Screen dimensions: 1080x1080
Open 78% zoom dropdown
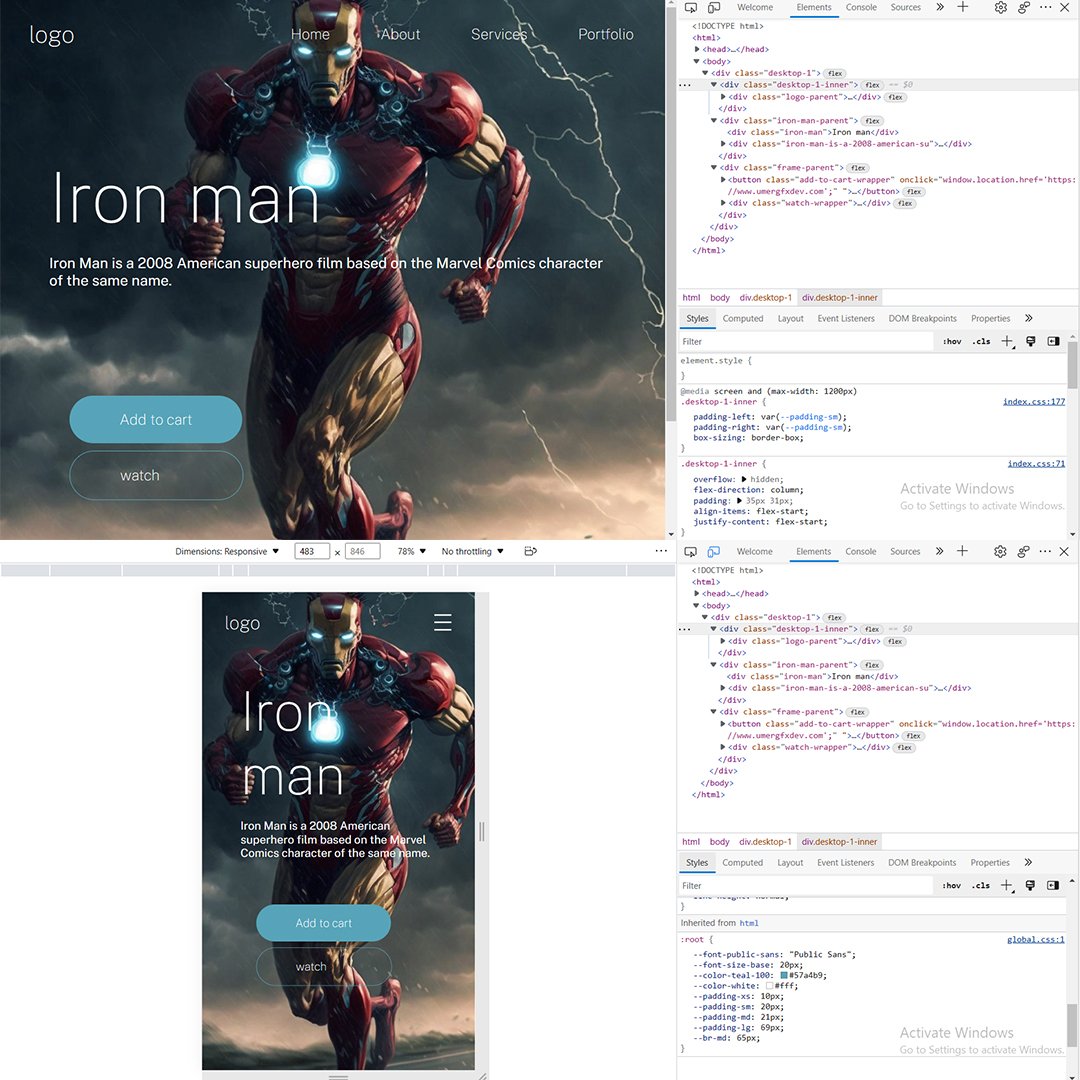[412, 552]
